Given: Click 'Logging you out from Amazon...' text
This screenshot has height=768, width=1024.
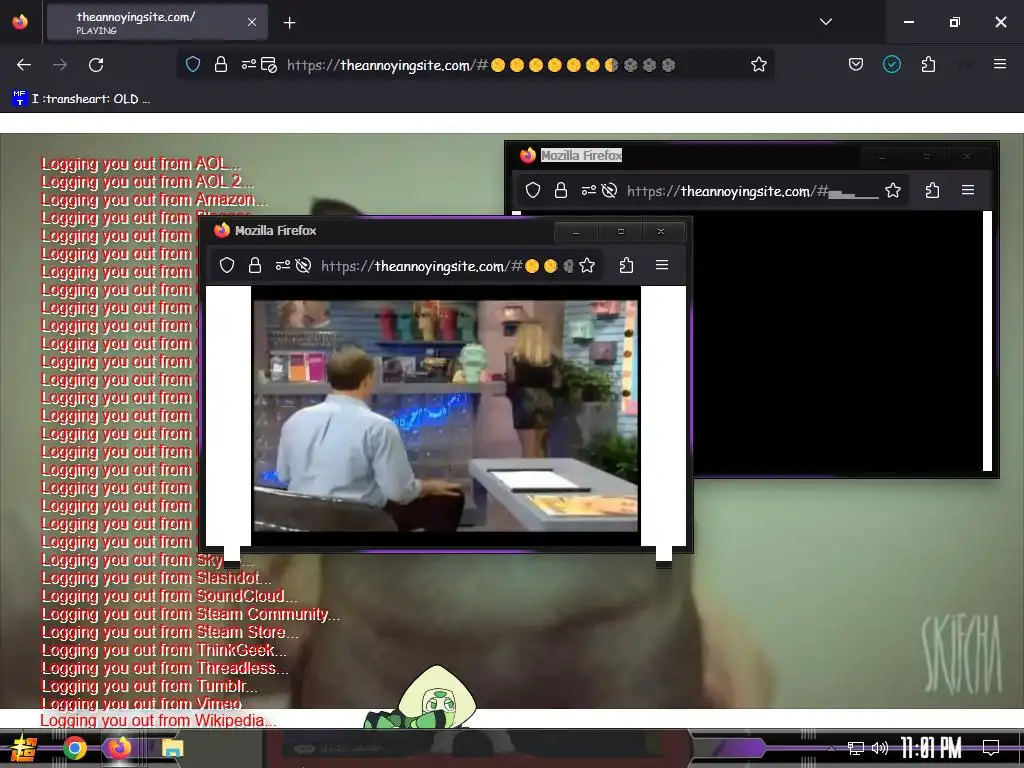Looking at the screenshot, I should click(154, 199).
